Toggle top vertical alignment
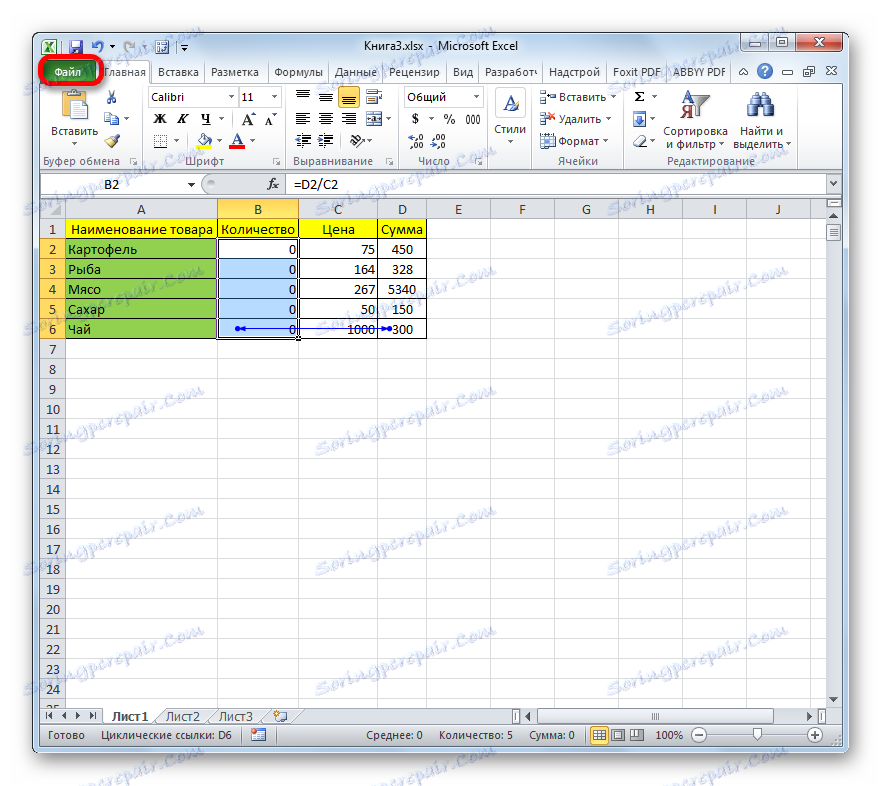 (x=303, y=97)
